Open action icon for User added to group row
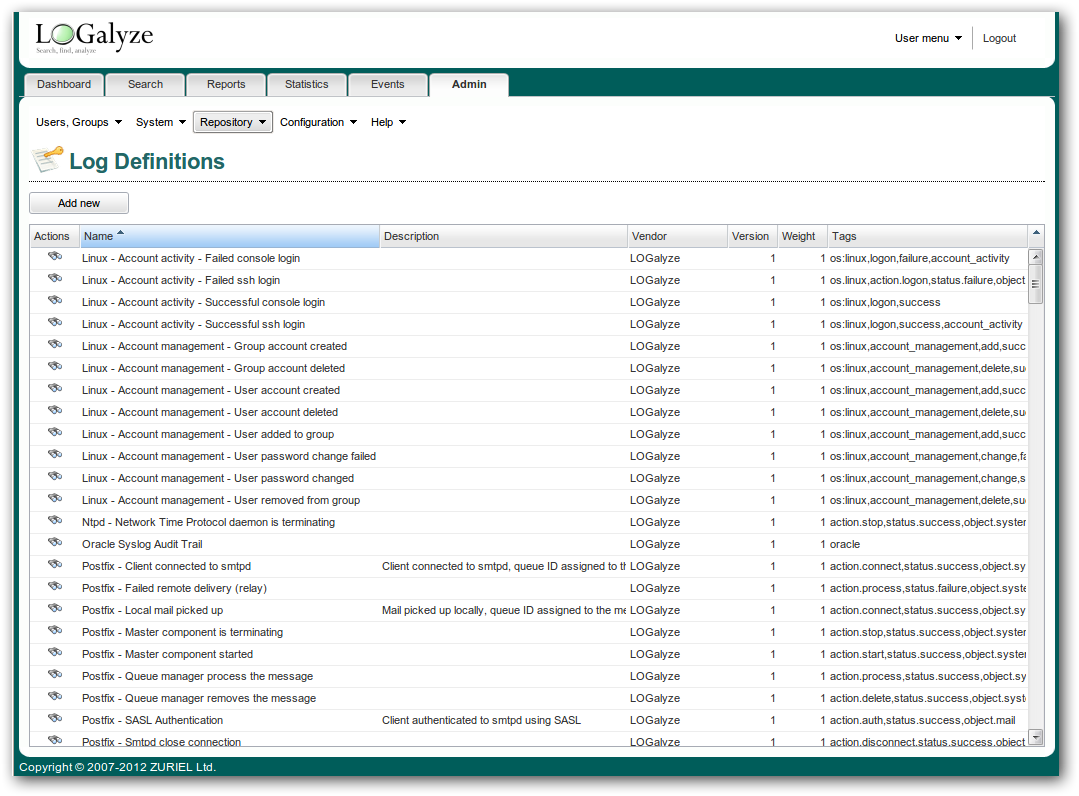1079x796 pixels. click(55, 433)
